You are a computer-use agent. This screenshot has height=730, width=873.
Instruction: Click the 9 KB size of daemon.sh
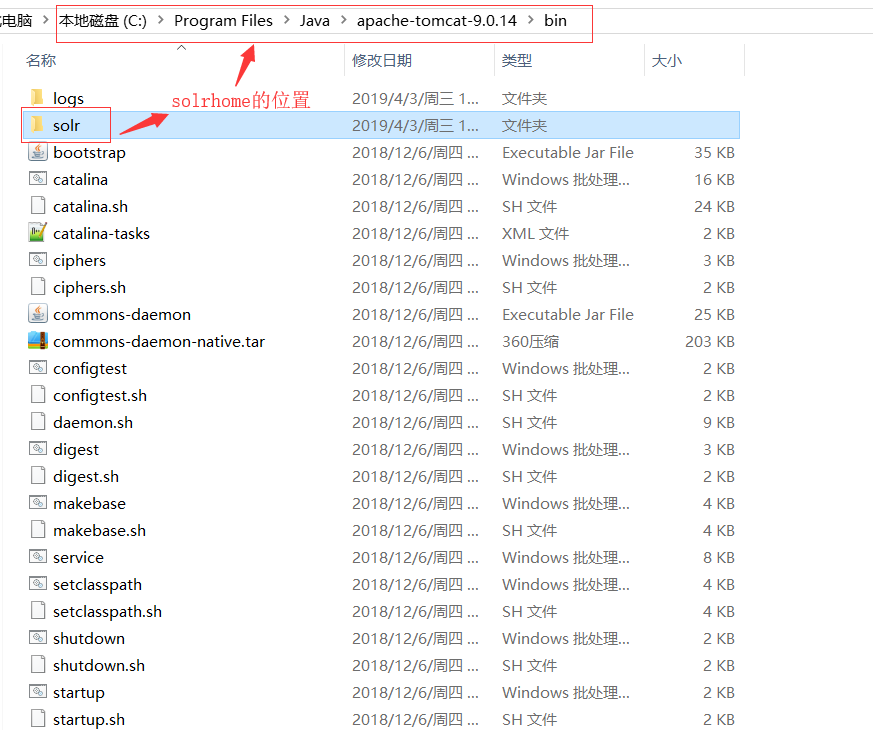tap(718, 423)
